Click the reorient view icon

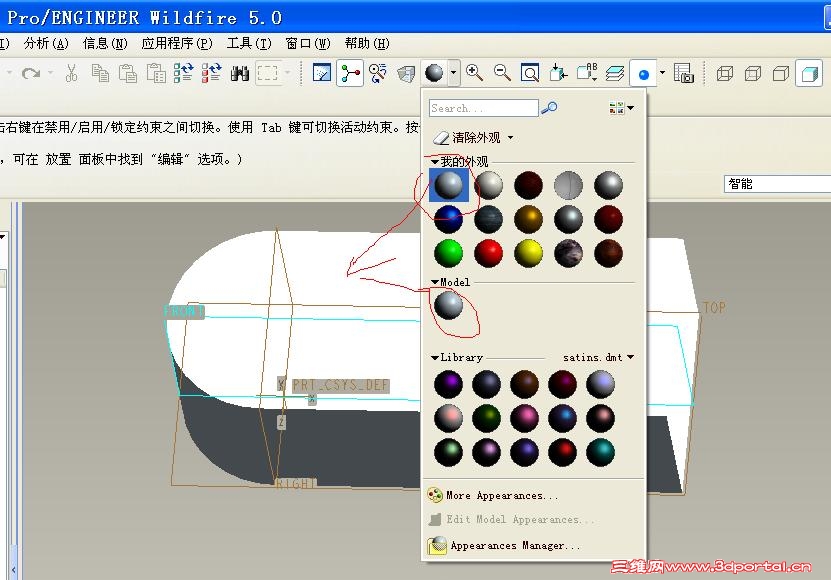[558, 73]
